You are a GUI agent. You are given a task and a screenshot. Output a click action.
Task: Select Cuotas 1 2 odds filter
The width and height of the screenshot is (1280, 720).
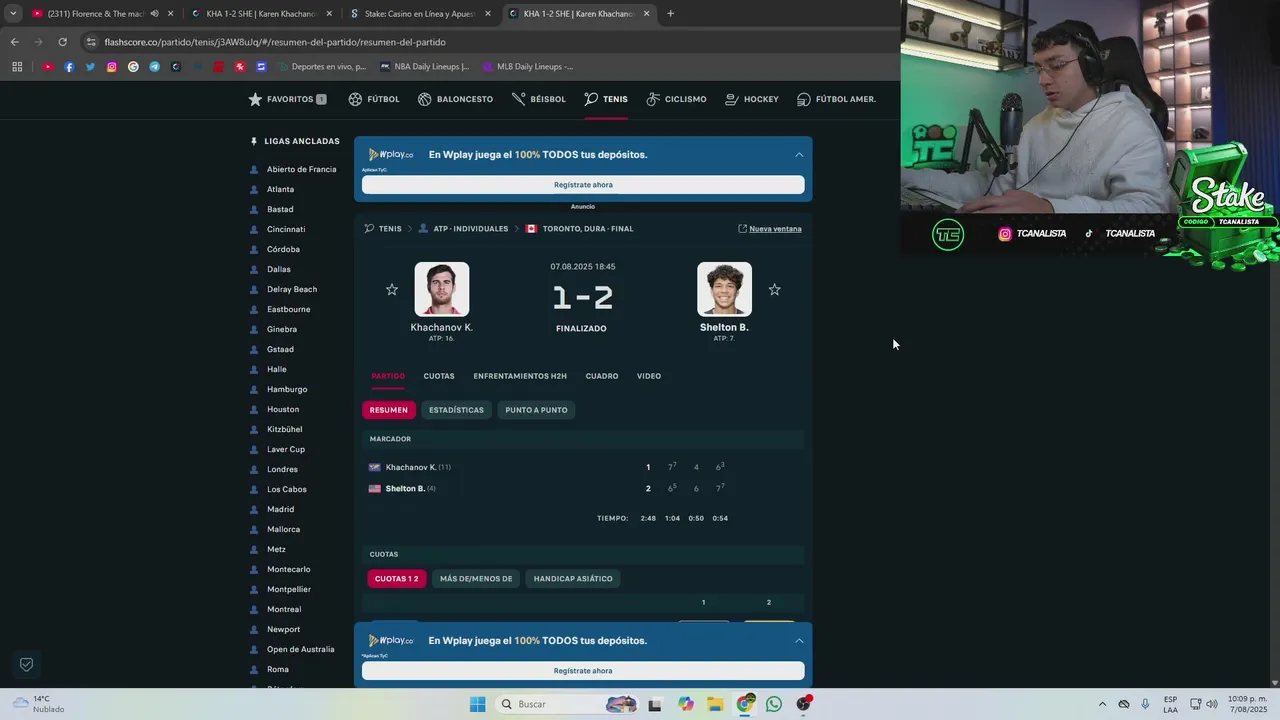tap(397, 578)
